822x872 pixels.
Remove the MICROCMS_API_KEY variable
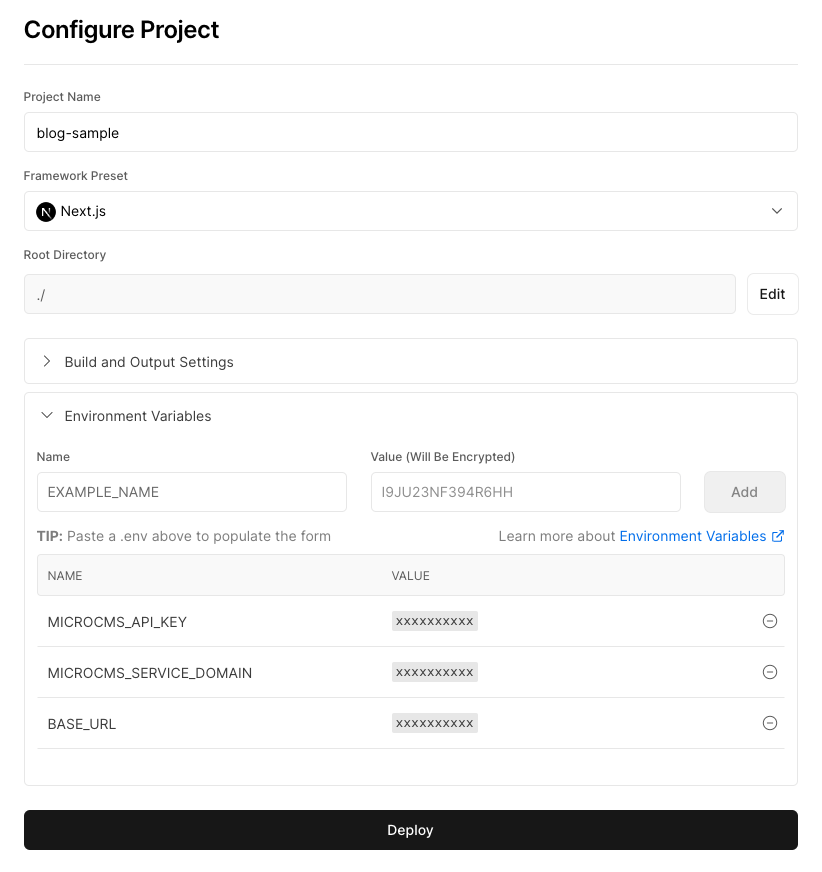(x=770, y=621)
